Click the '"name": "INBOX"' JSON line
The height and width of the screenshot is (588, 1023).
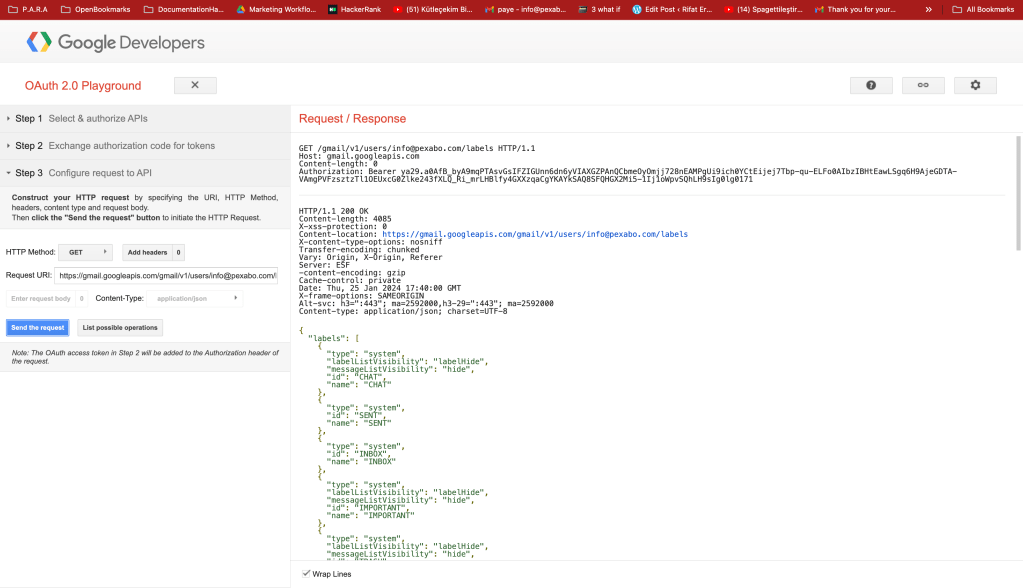361,462
